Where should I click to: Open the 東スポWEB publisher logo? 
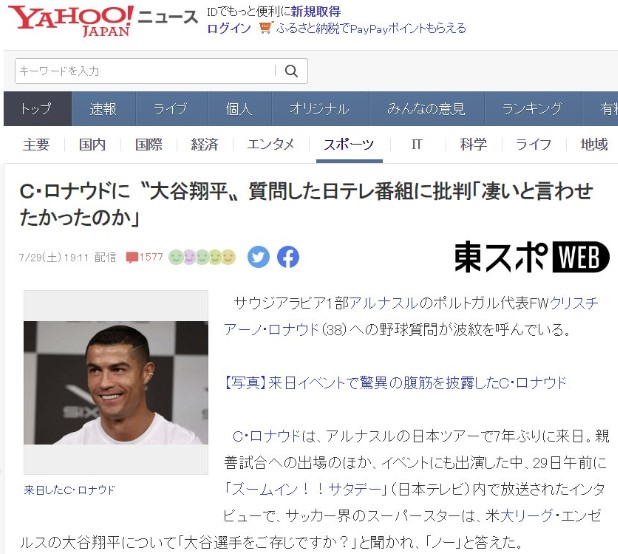(x=532, y=257)
